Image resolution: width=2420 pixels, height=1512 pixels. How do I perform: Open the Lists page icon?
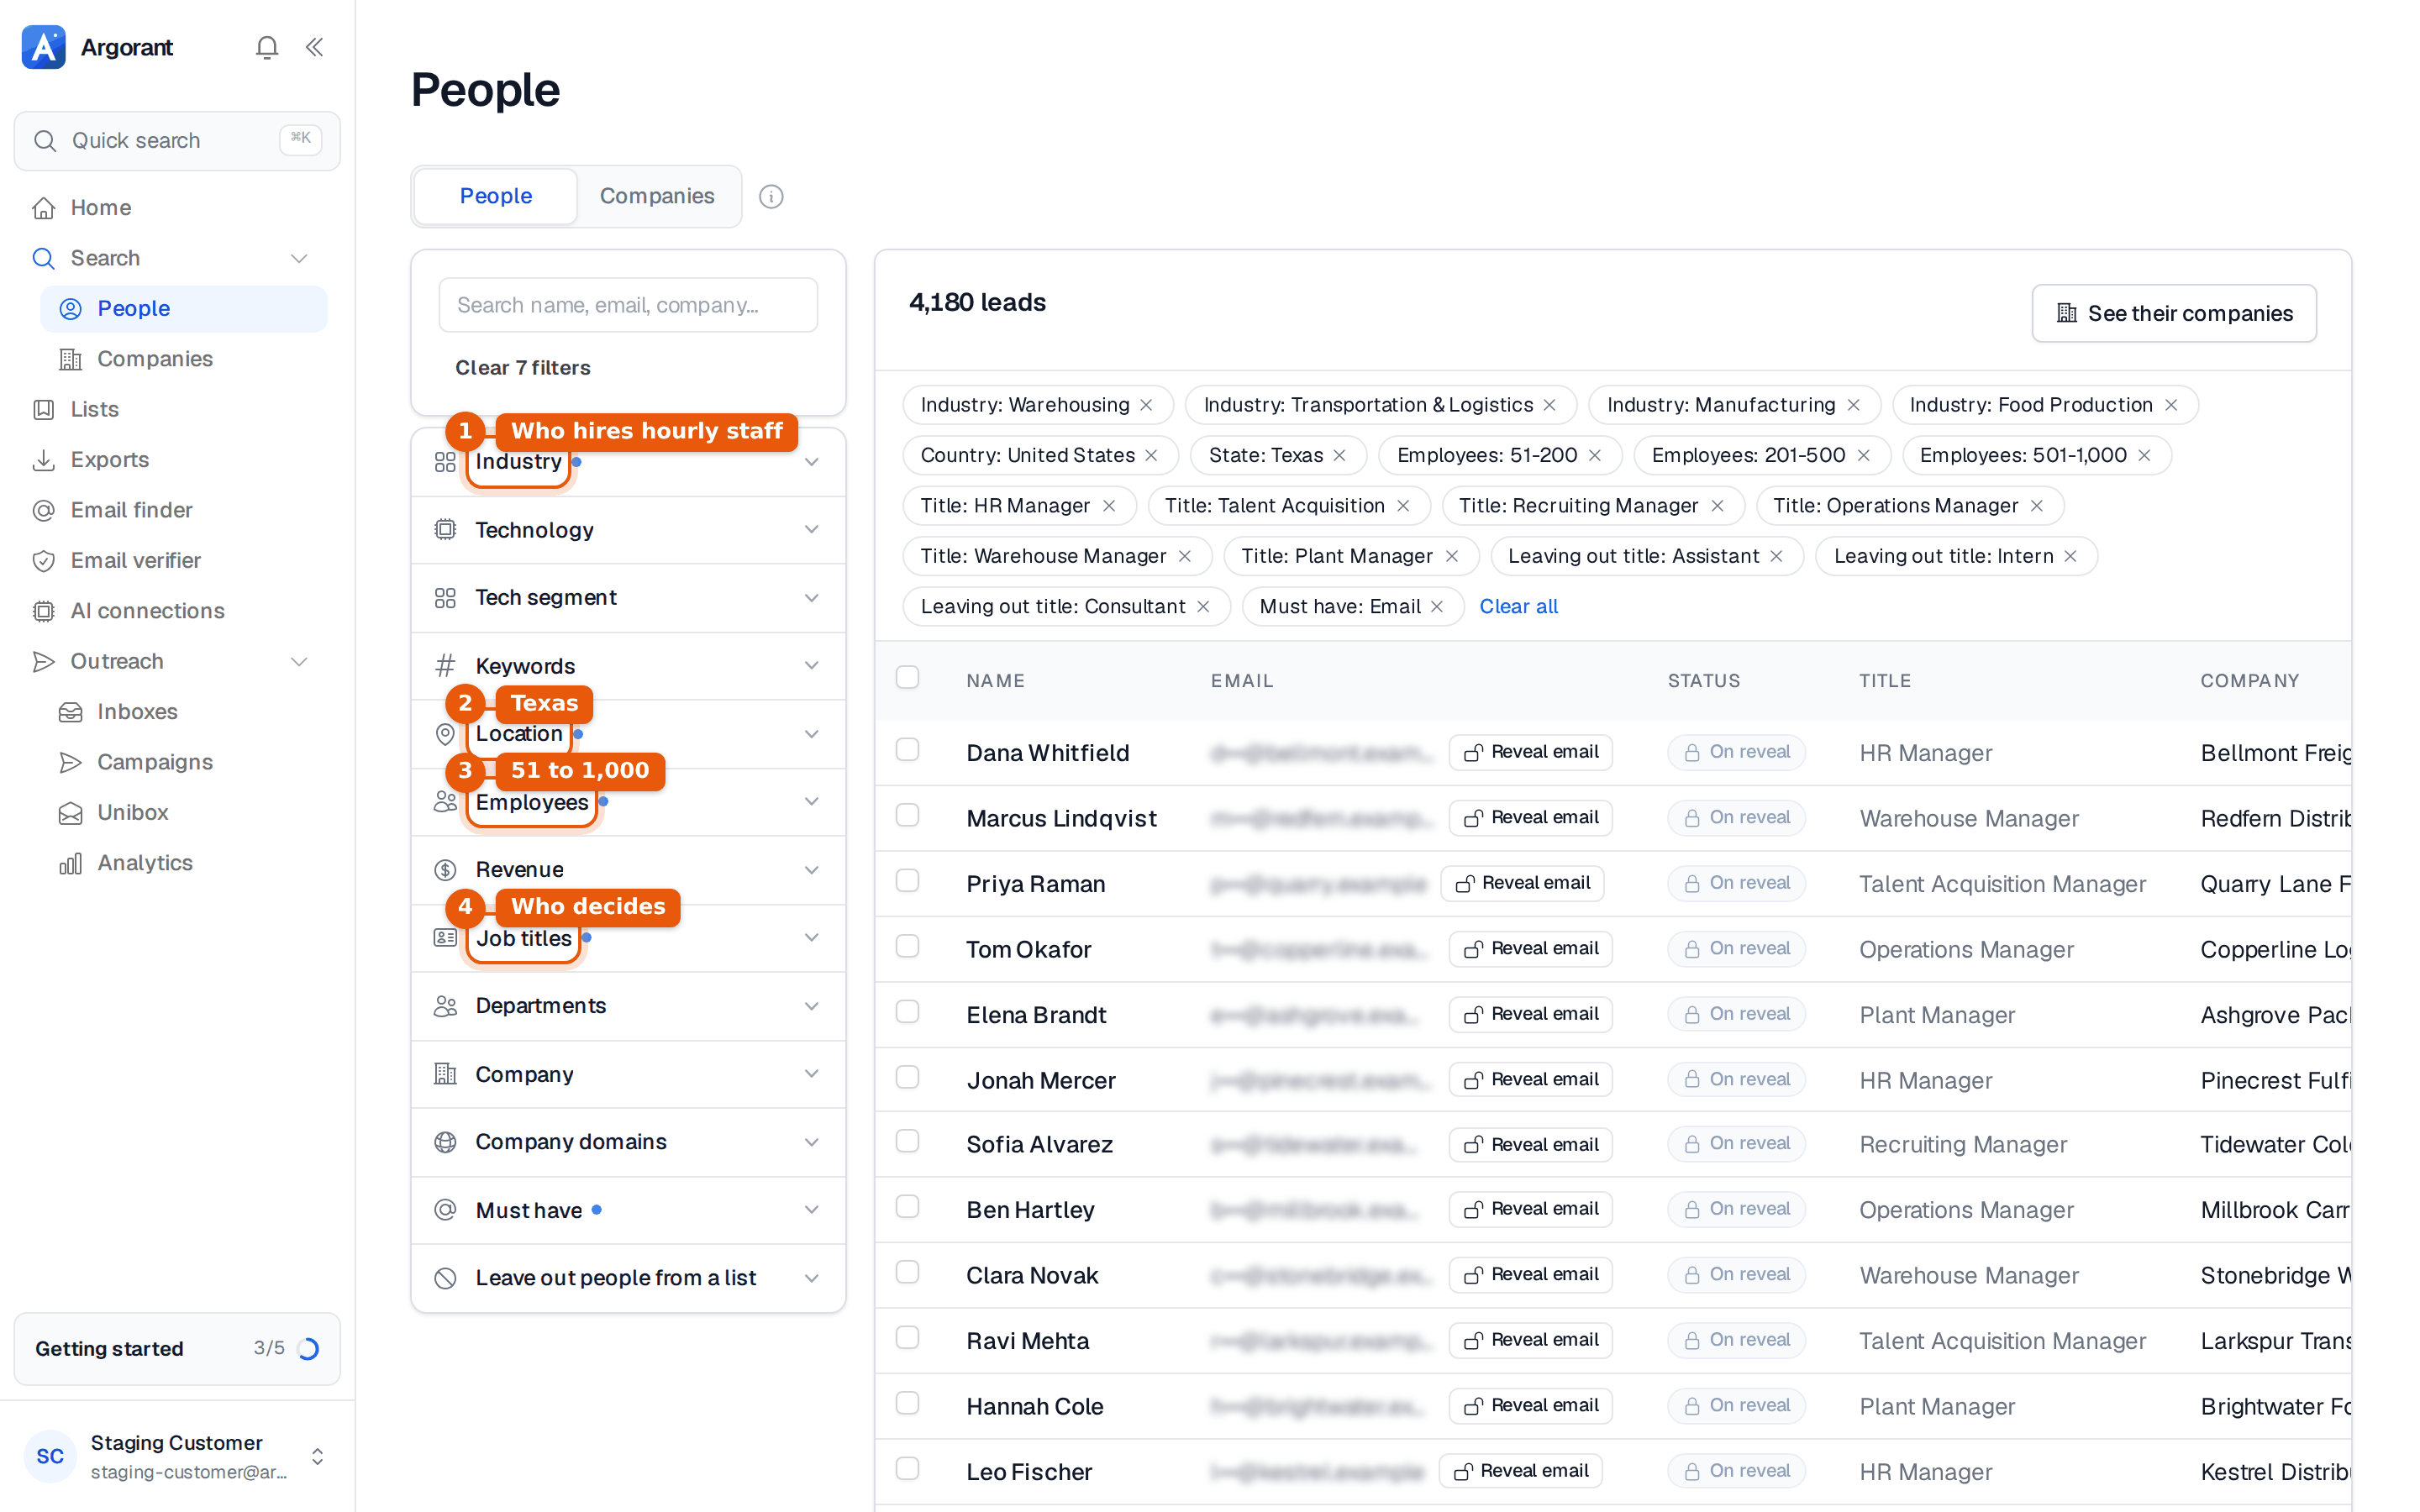tap(43, 409)
